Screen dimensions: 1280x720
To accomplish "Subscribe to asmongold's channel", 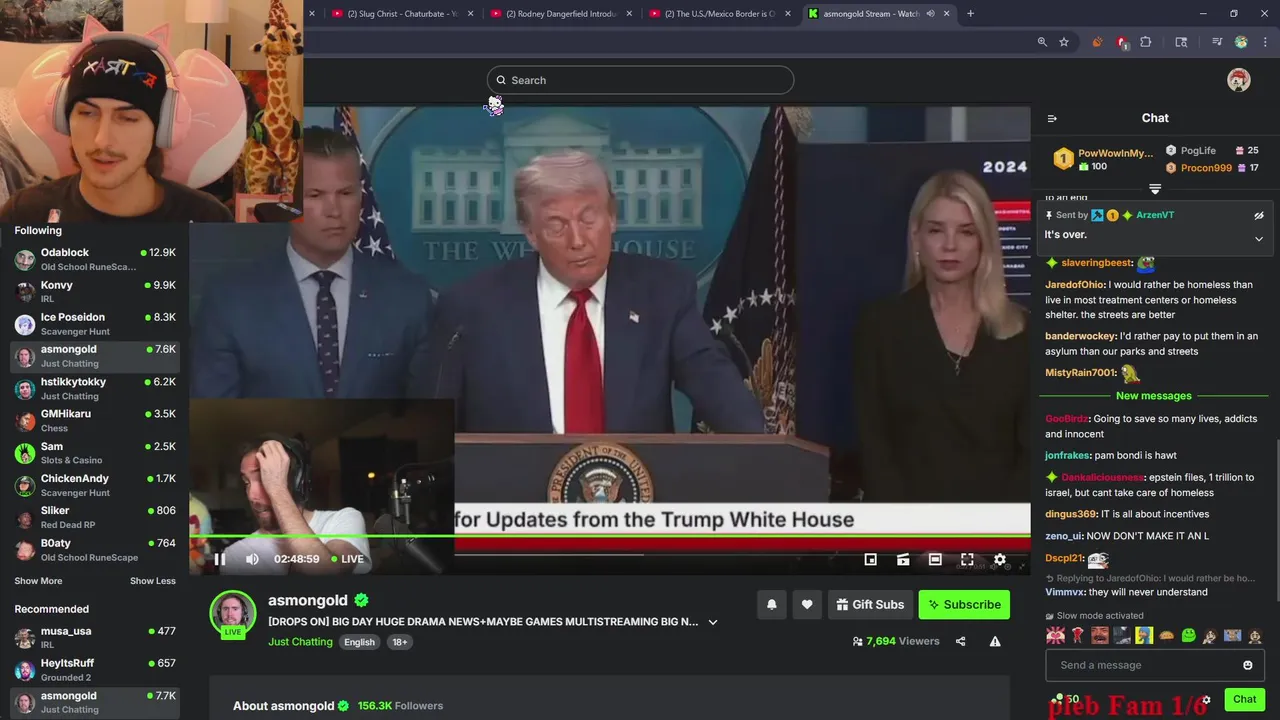I will [964, 604].
